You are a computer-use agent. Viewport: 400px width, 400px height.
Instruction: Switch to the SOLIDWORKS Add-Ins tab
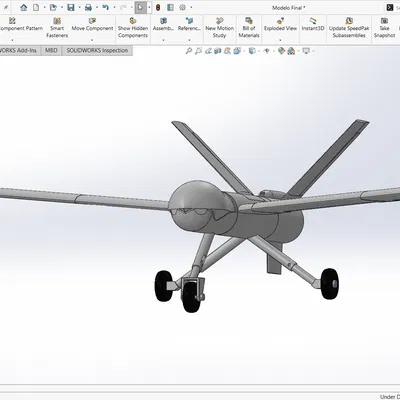click(20, 50)
